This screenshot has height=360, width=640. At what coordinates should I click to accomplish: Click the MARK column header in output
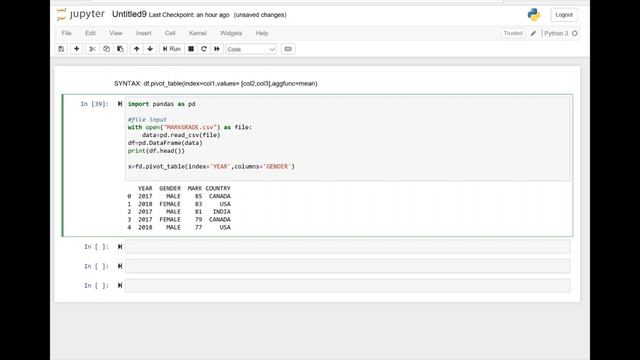(x=195, y=189)
